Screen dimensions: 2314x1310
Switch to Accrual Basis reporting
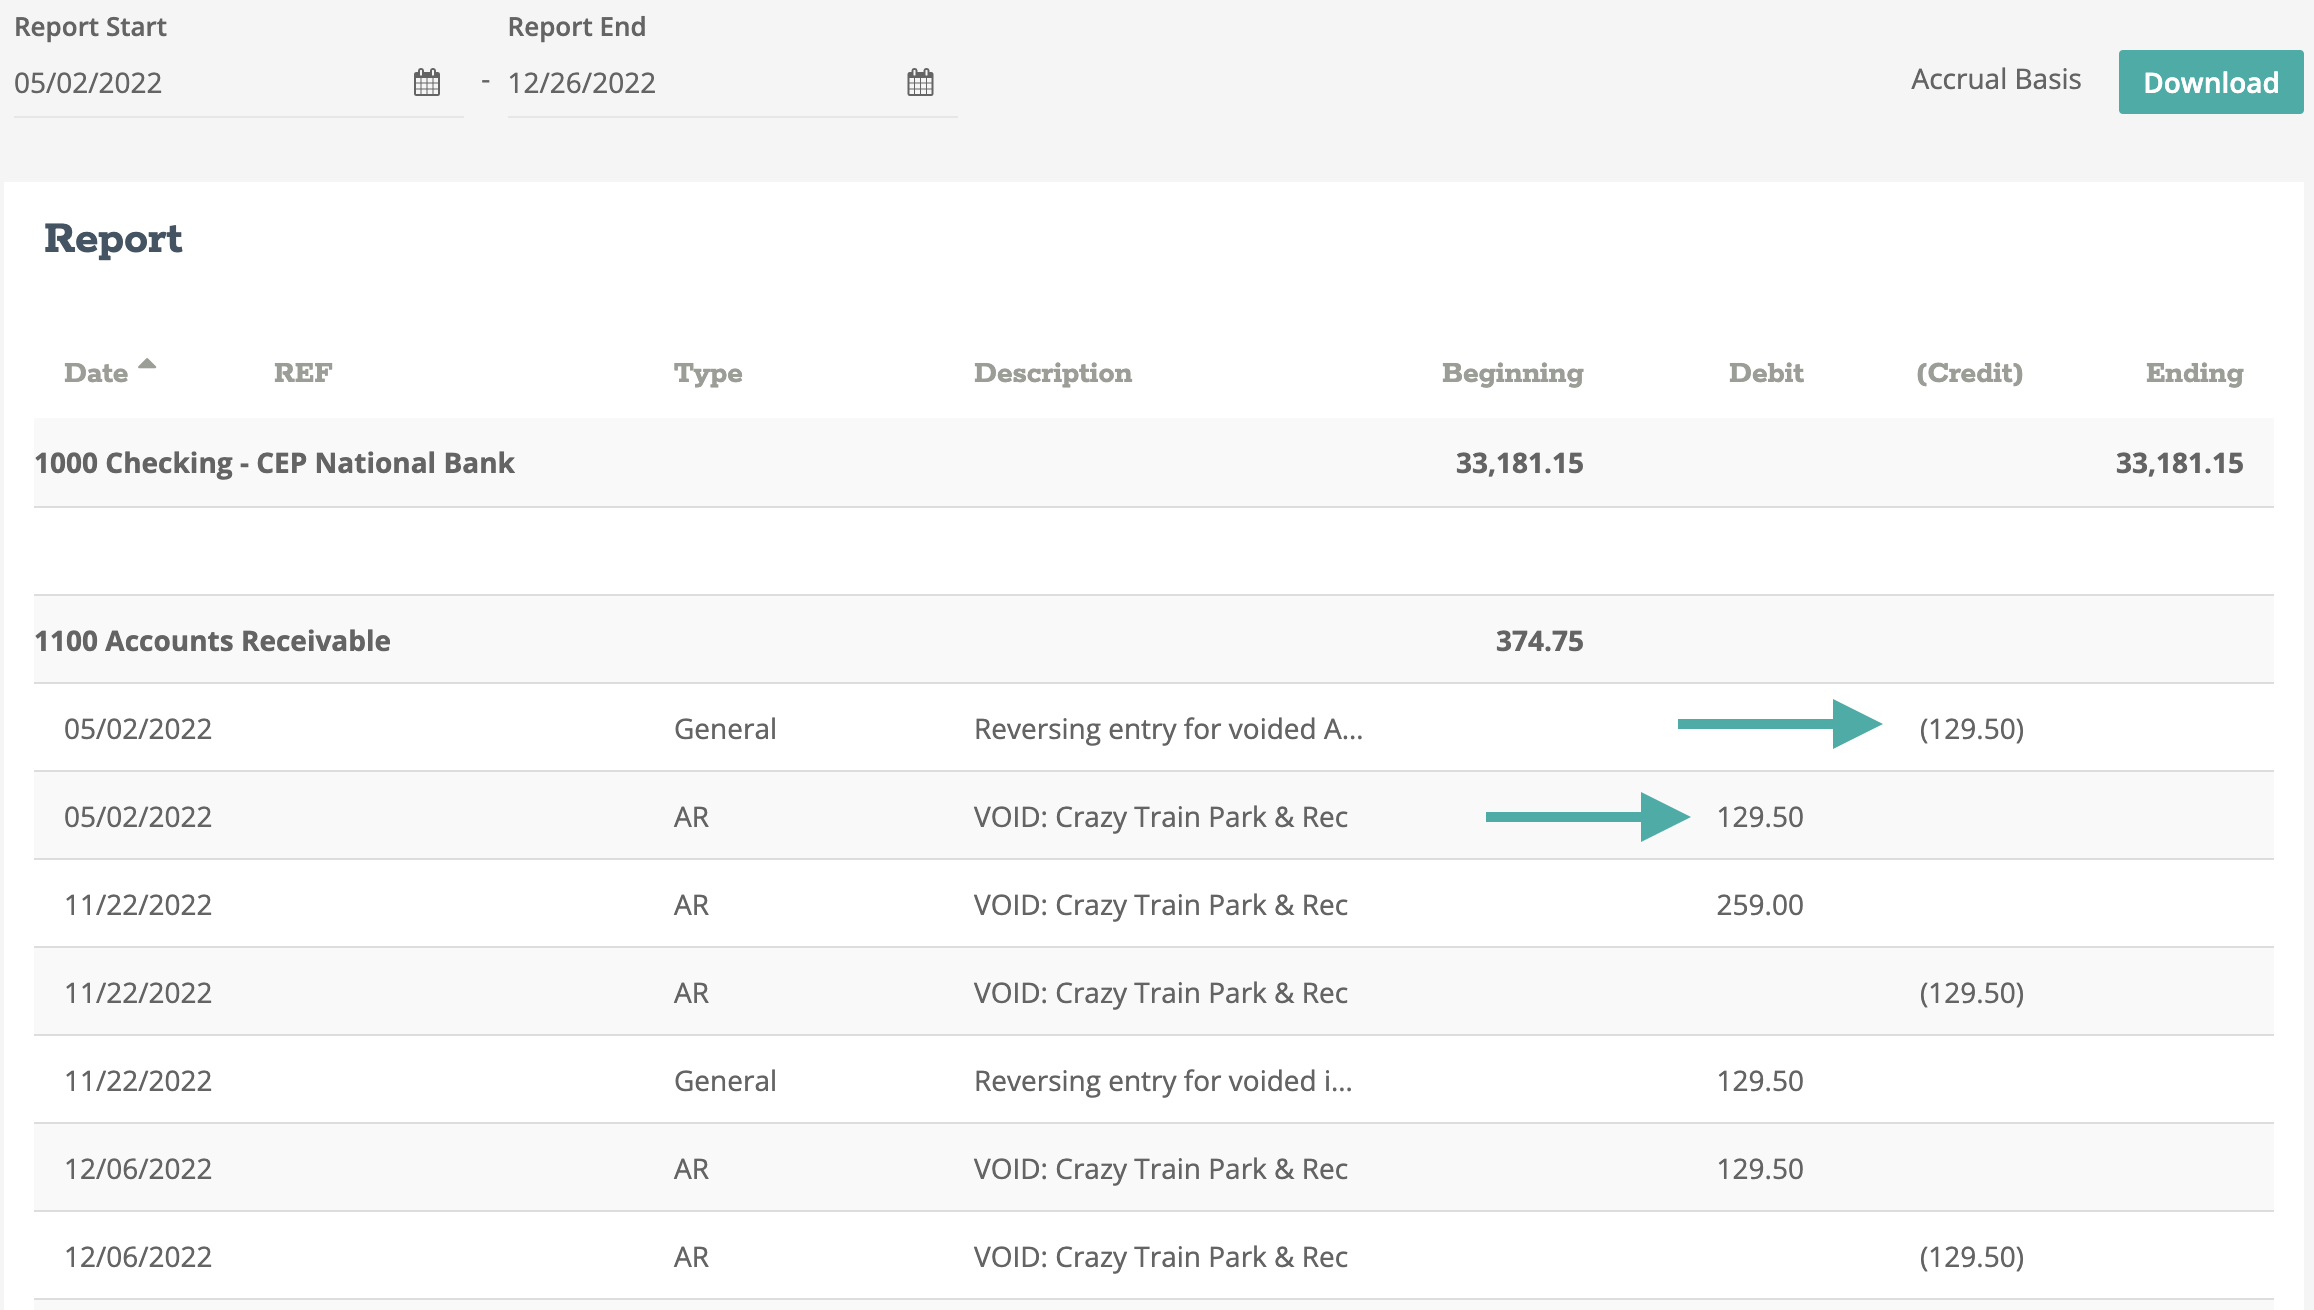(x=1995, y=79)
